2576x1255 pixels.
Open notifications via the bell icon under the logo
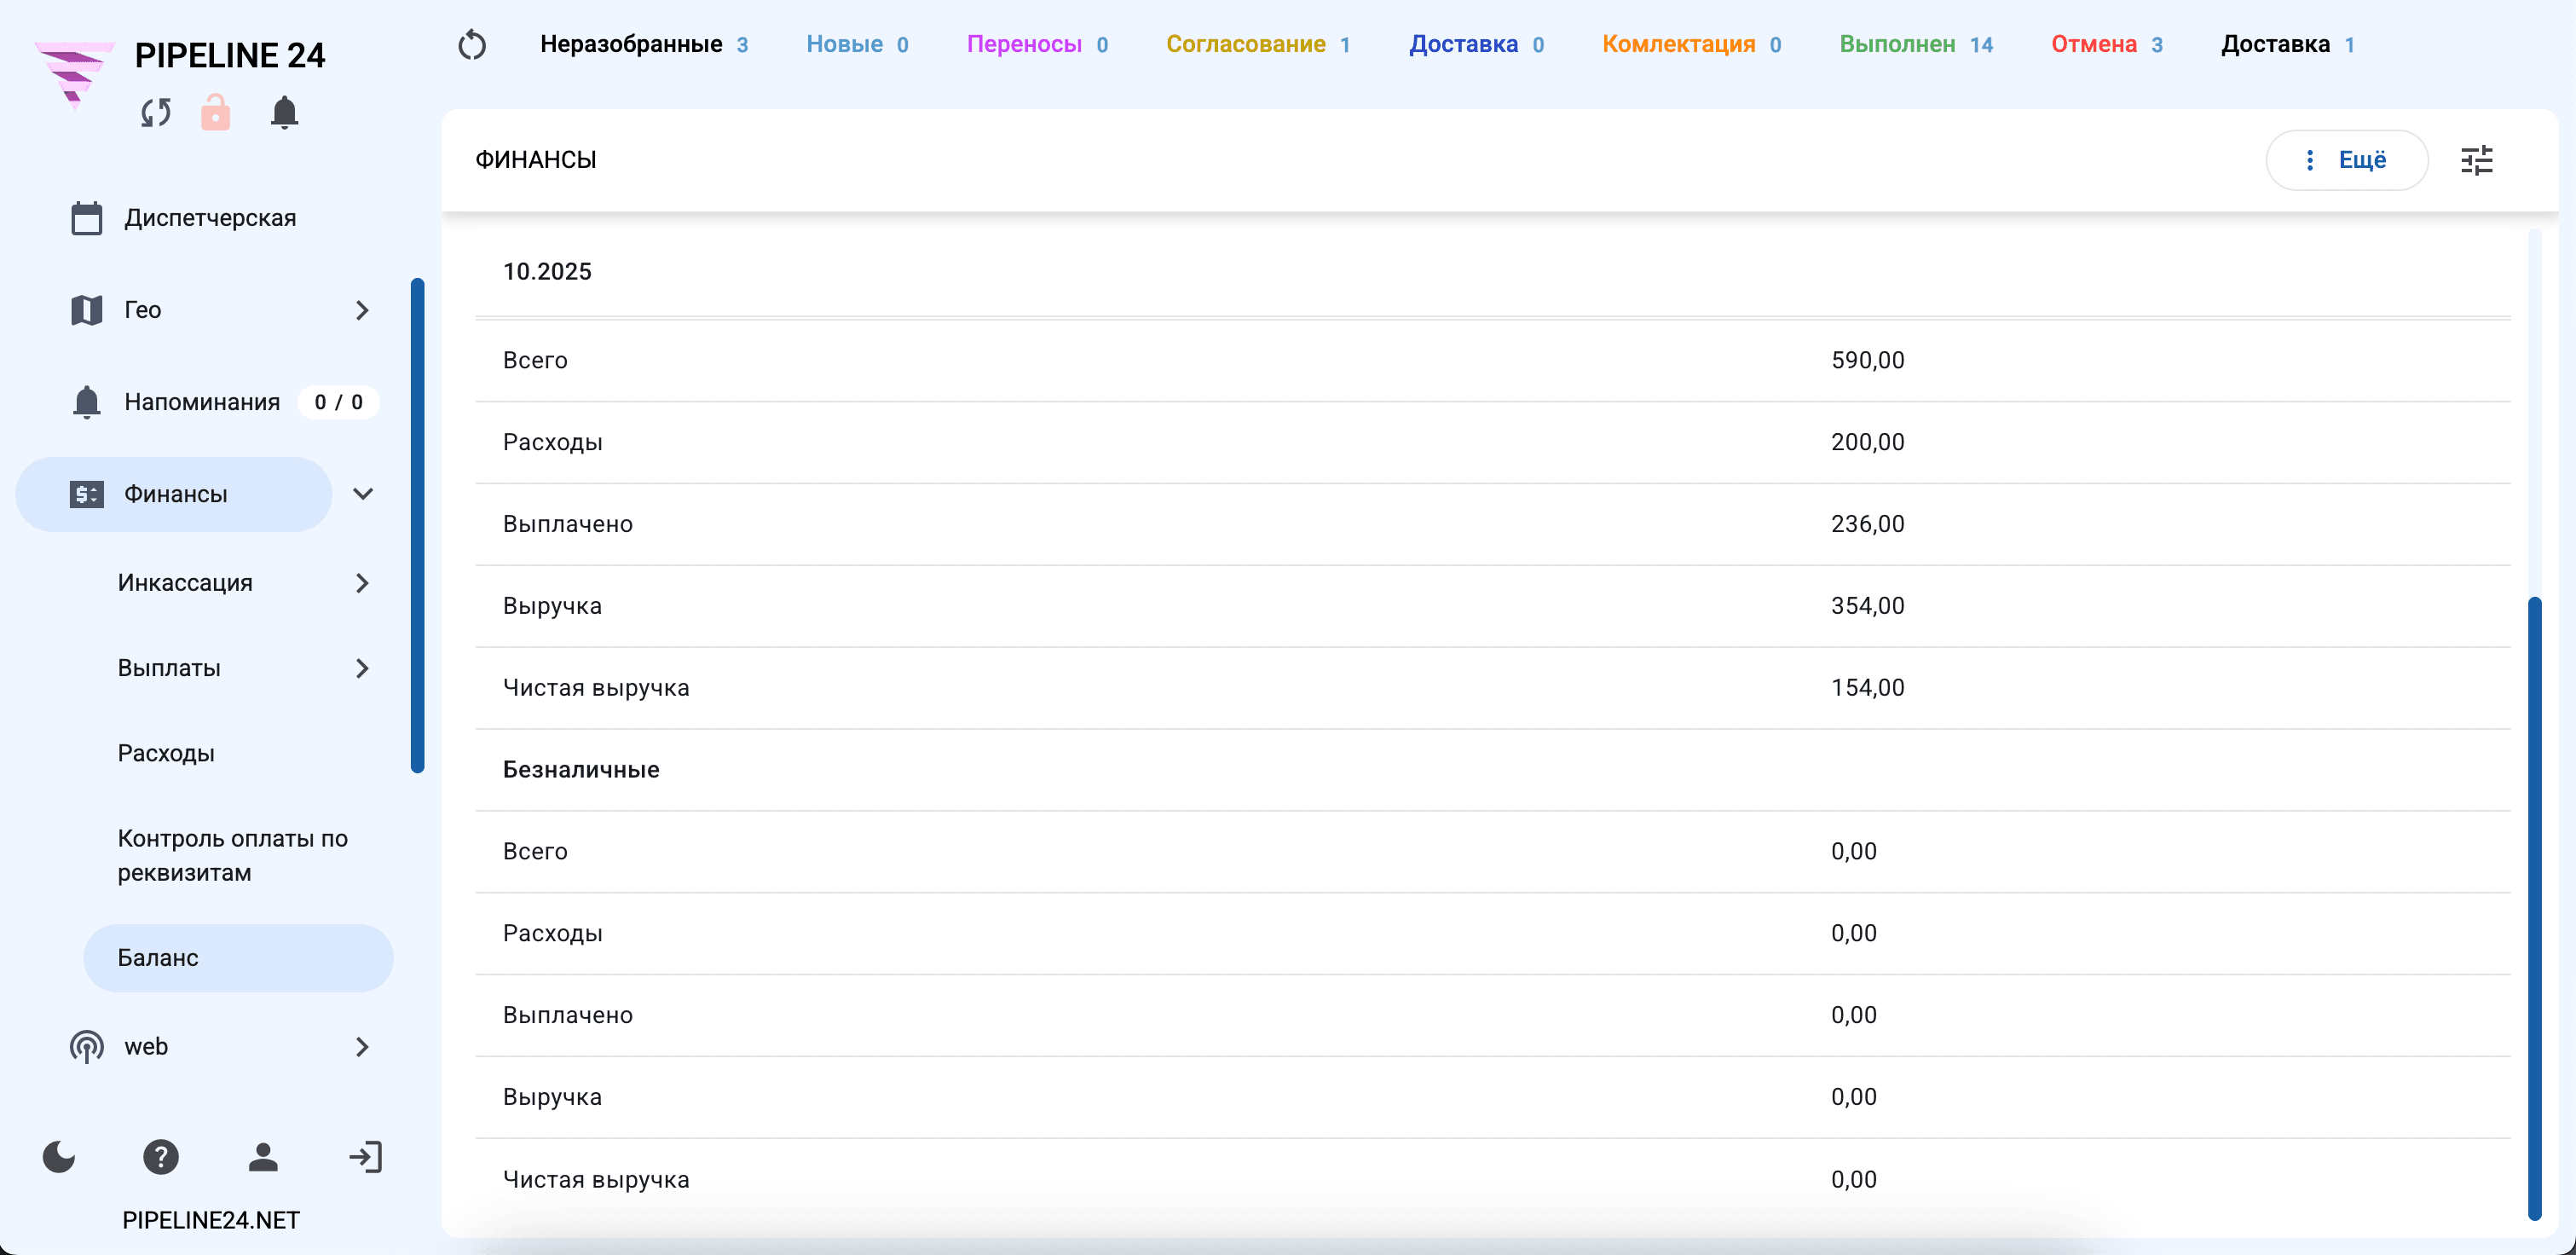[x=285, y=113]
